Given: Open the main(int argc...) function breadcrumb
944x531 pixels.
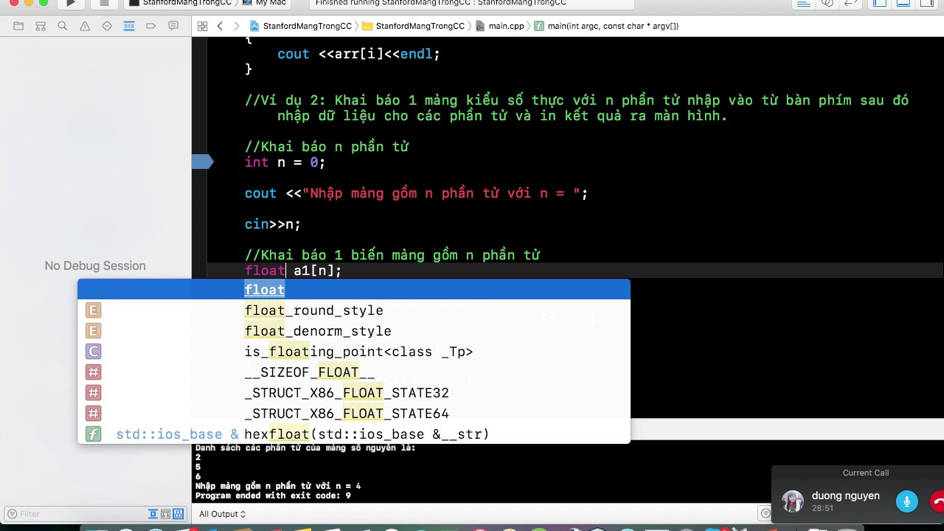Looking at the screenshot, I should tap(606, 26).
